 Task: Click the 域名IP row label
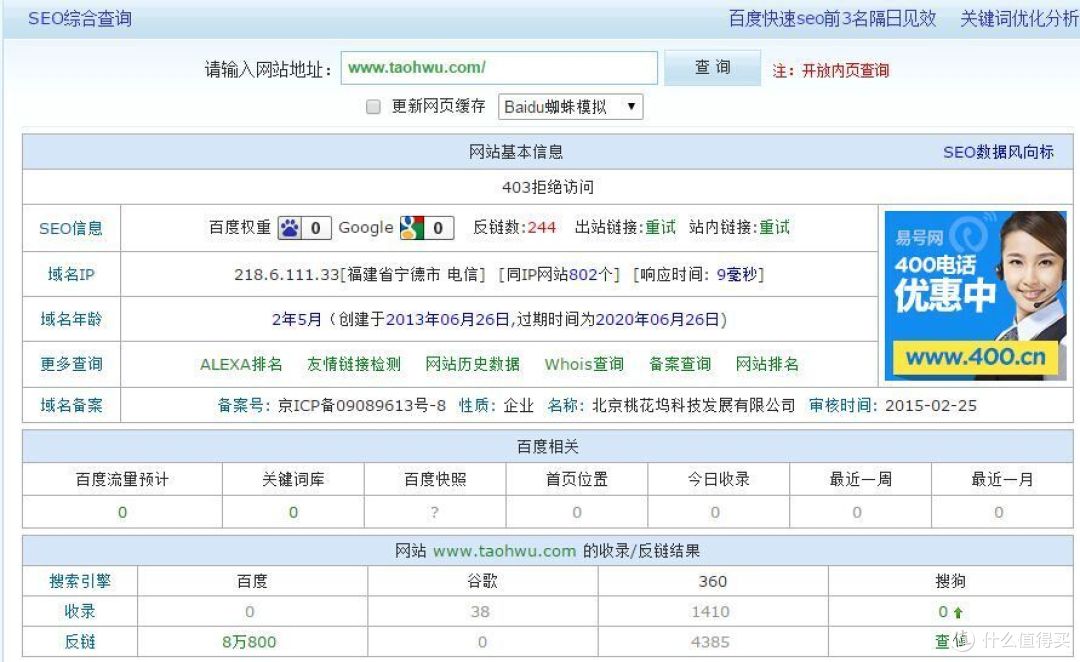point(71,275)
